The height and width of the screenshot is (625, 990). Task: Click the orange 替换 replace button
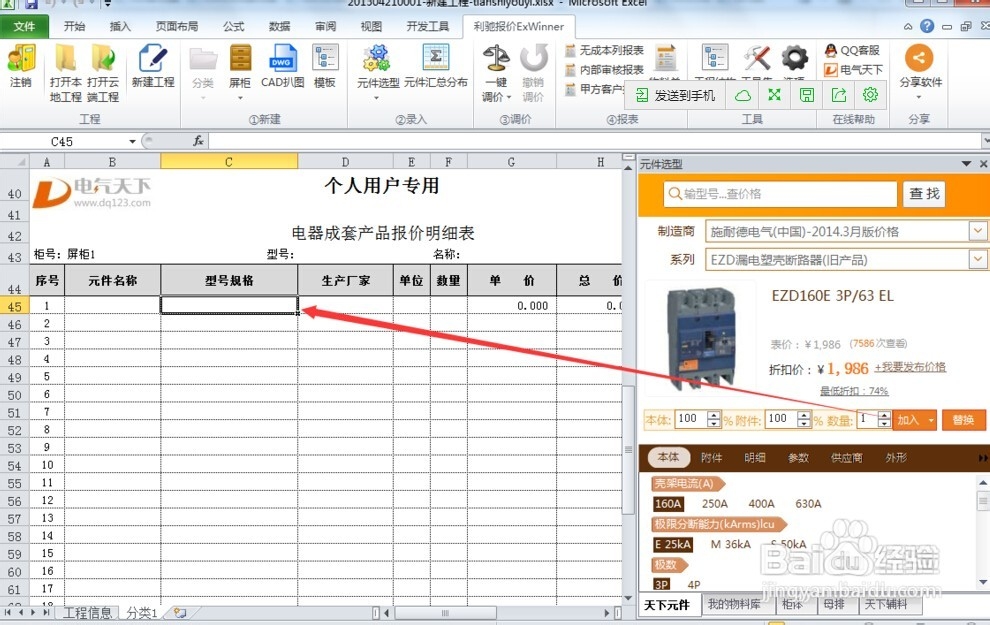(963, 420)
